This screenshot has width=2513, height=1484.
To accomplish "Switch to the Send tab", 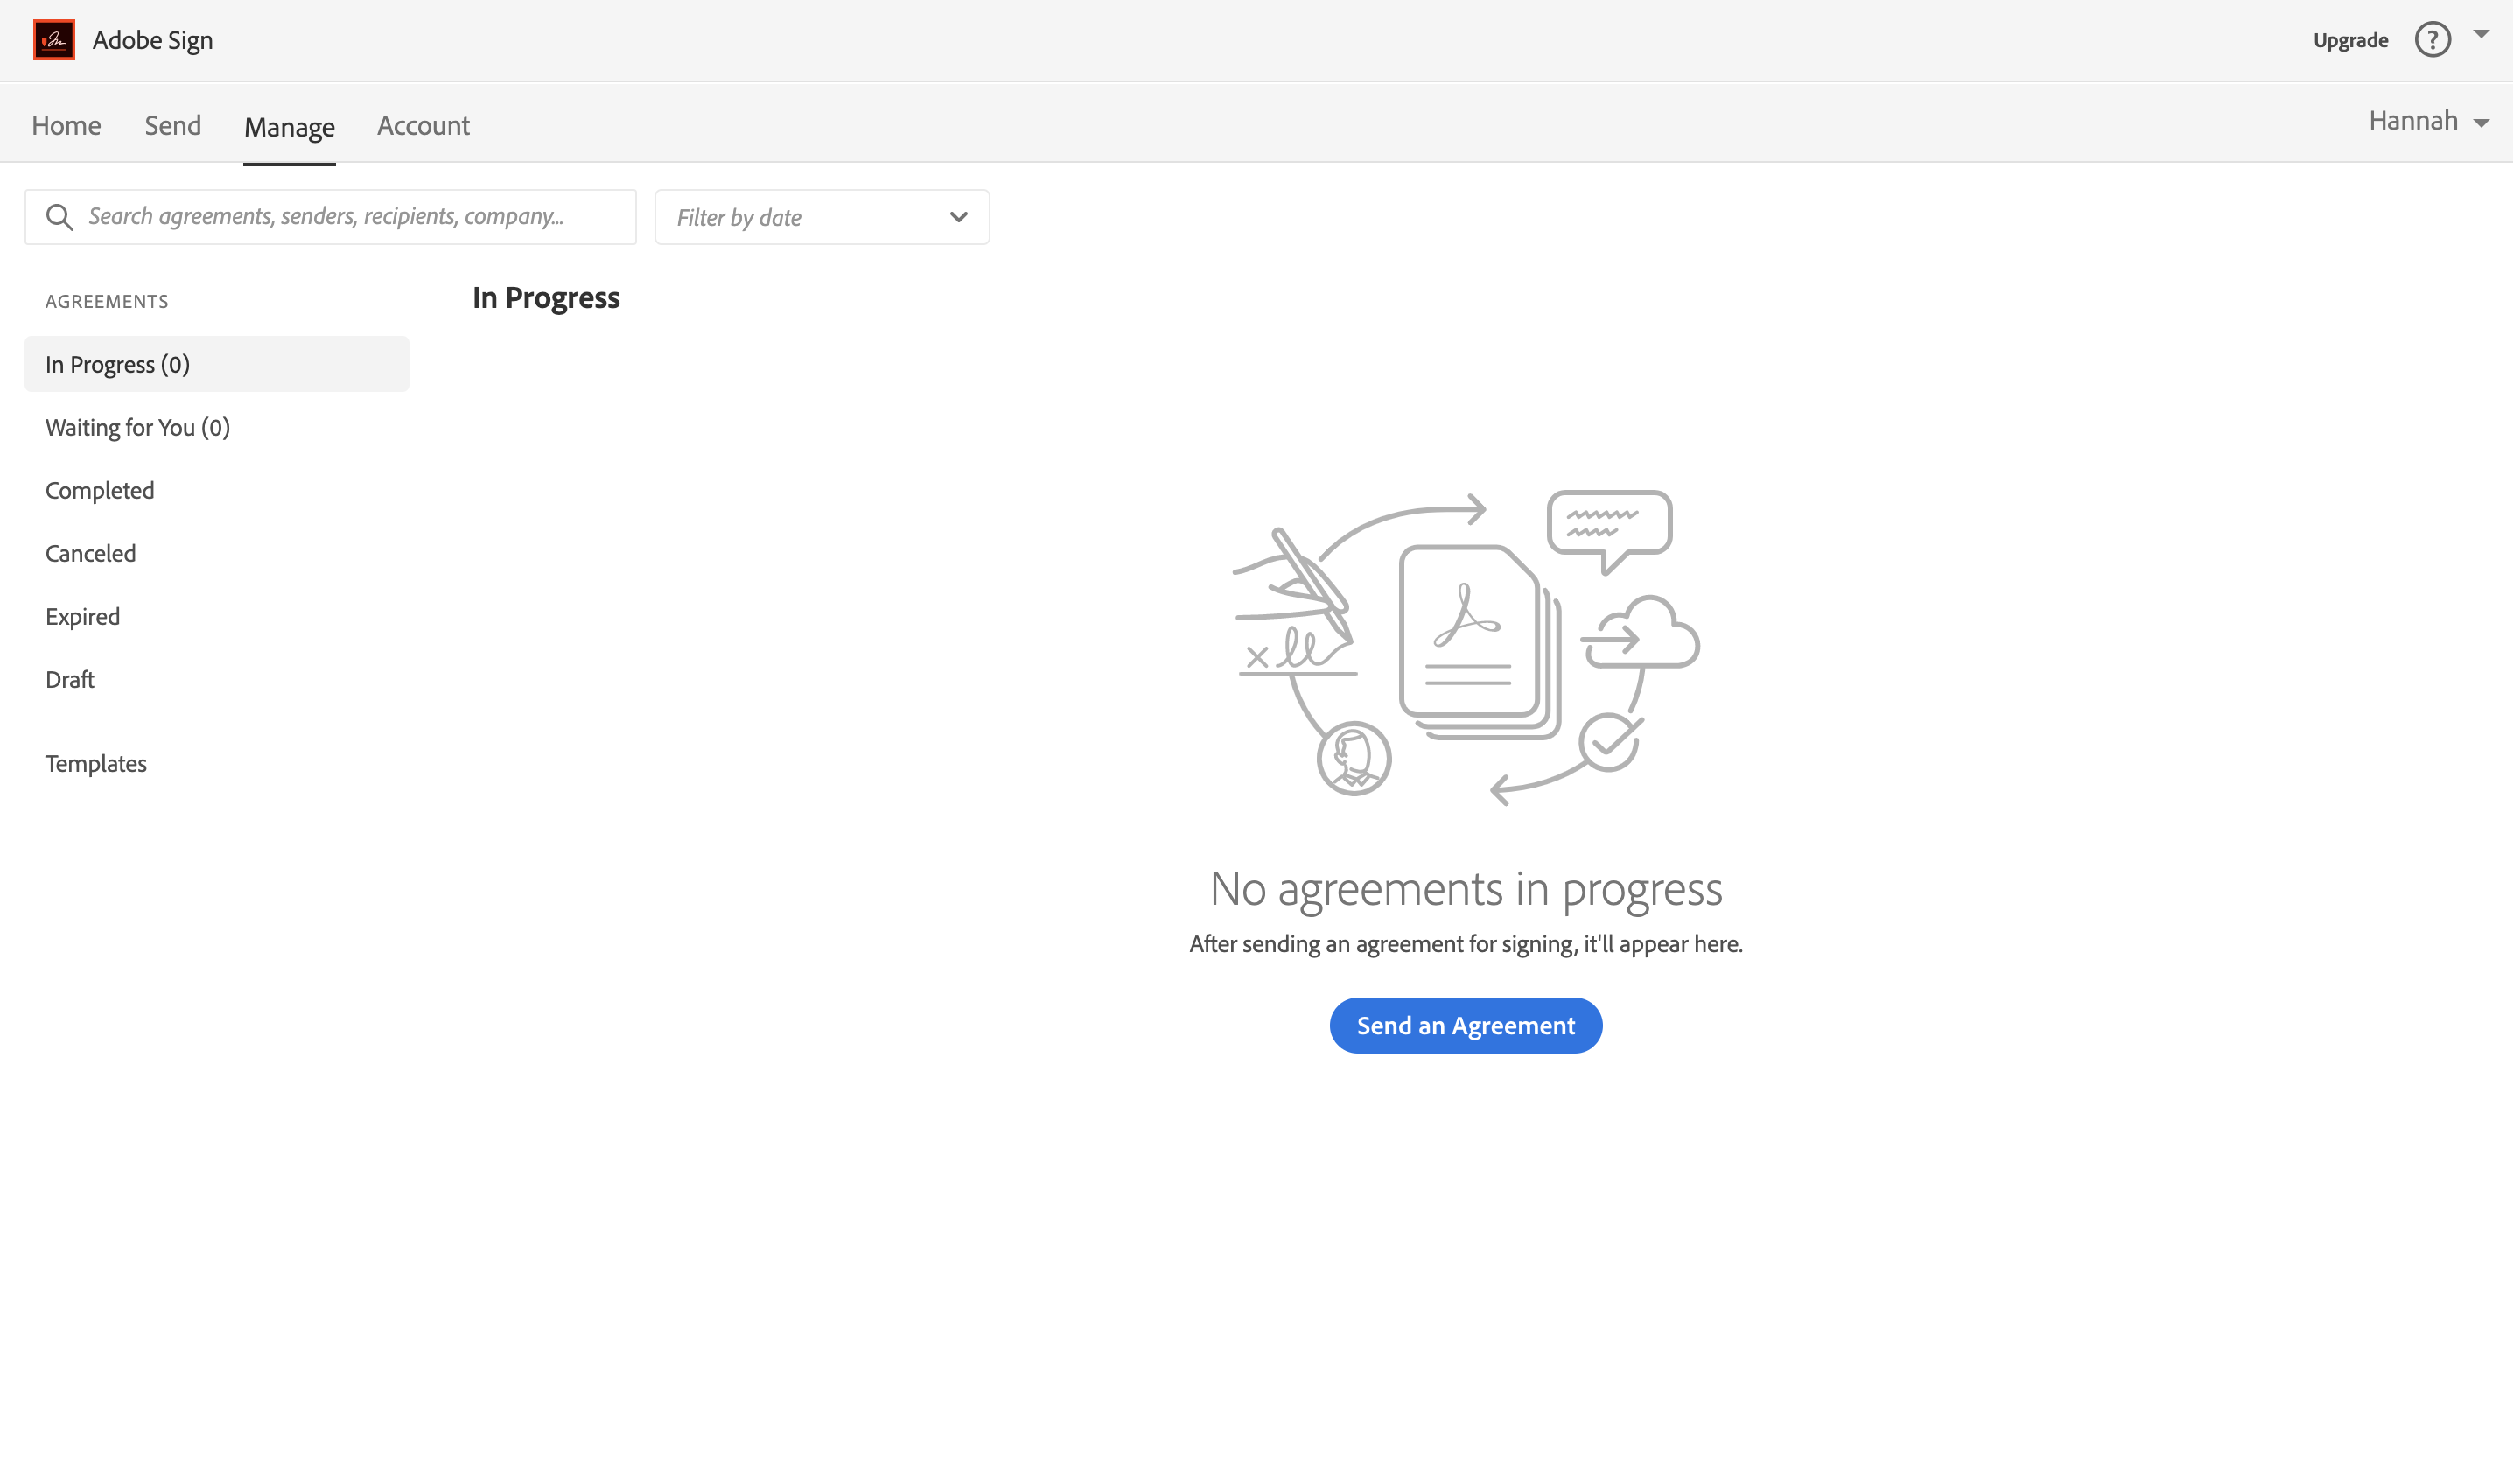I will coord(173,125).
